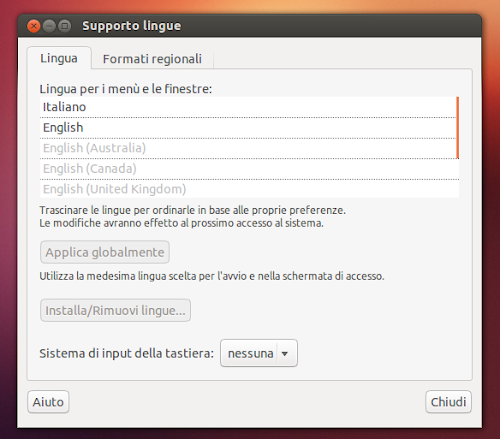Select English (Canada) row

pyautogui.click(x=249, y=169)
